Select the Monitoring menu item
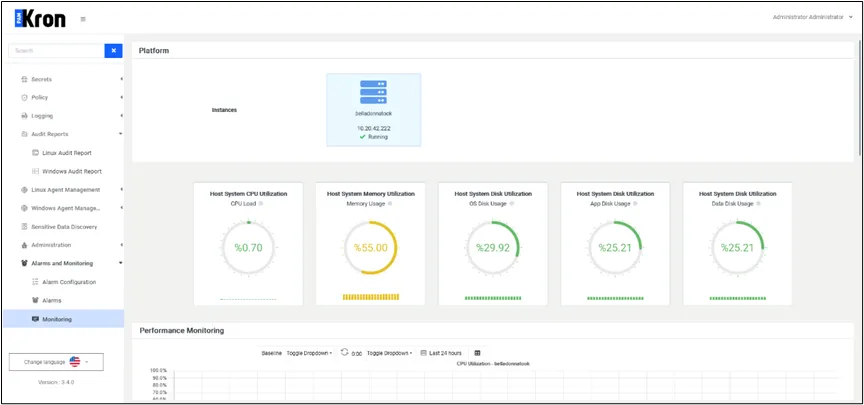 pos(63,319)
